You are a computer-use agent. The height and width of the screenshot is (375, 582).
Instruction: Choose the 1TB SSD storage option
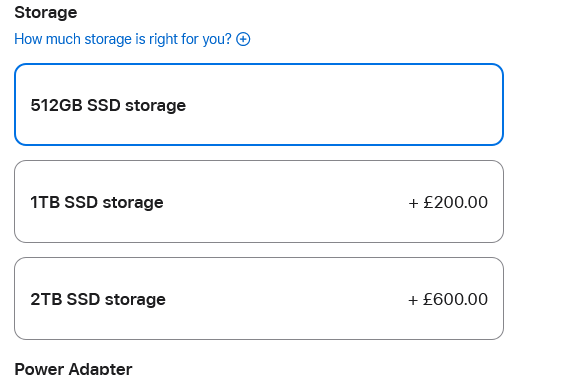pyautogui.click(x=259, y=202)
